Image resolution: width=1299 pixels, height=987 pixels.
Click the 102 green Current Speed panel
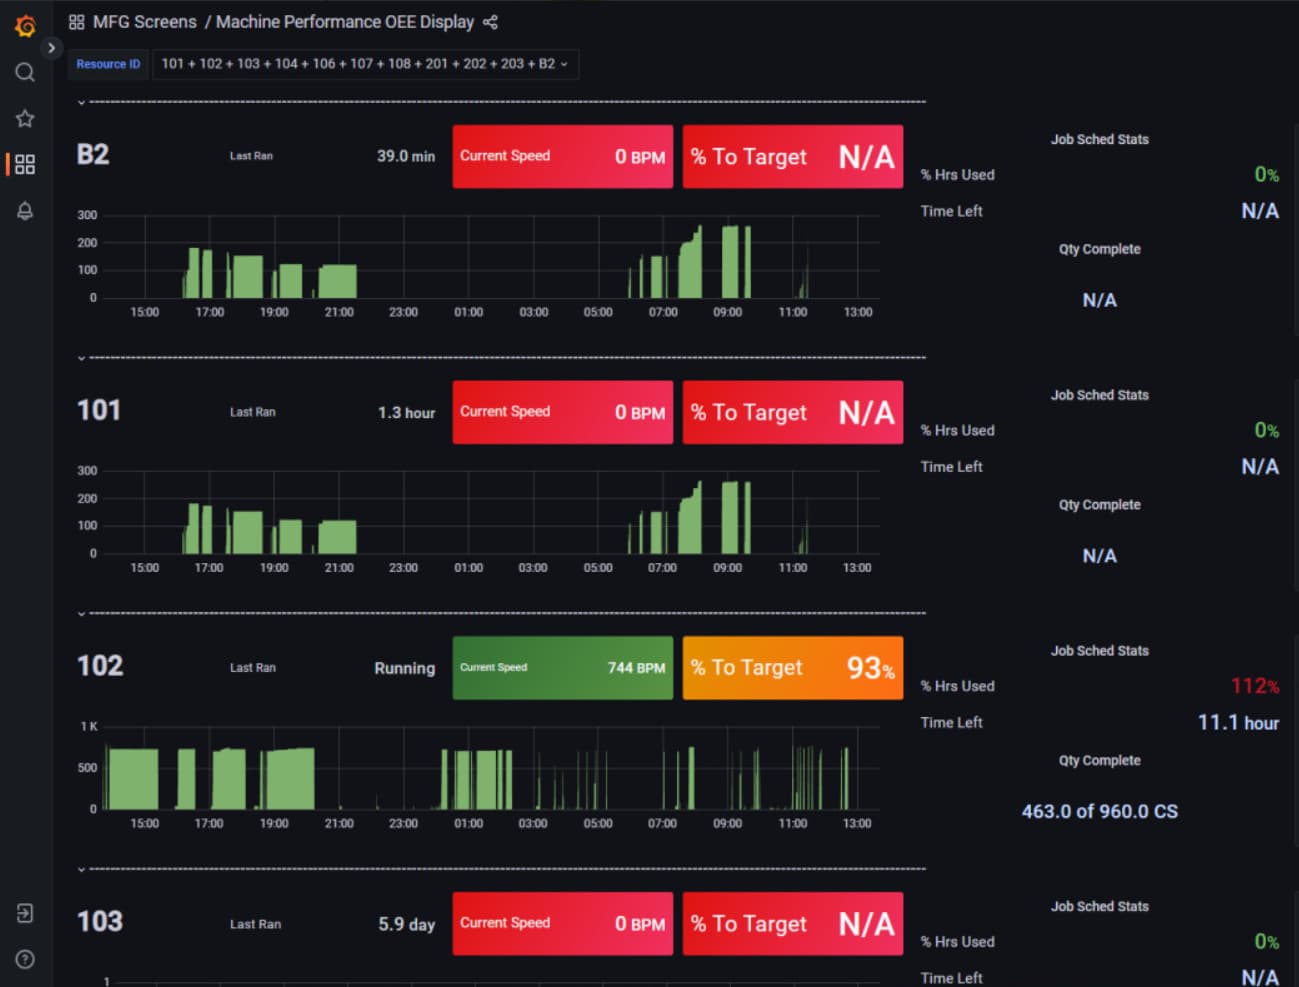pyautogui.click(x=563, y=668)
